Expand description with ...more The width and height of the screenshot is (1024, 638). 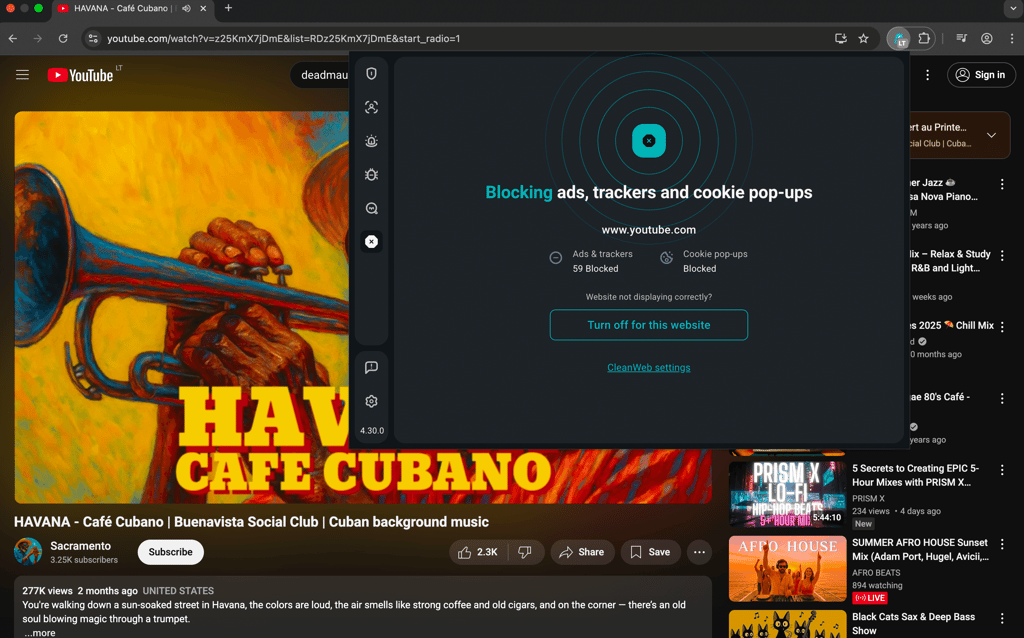[40, 633]
